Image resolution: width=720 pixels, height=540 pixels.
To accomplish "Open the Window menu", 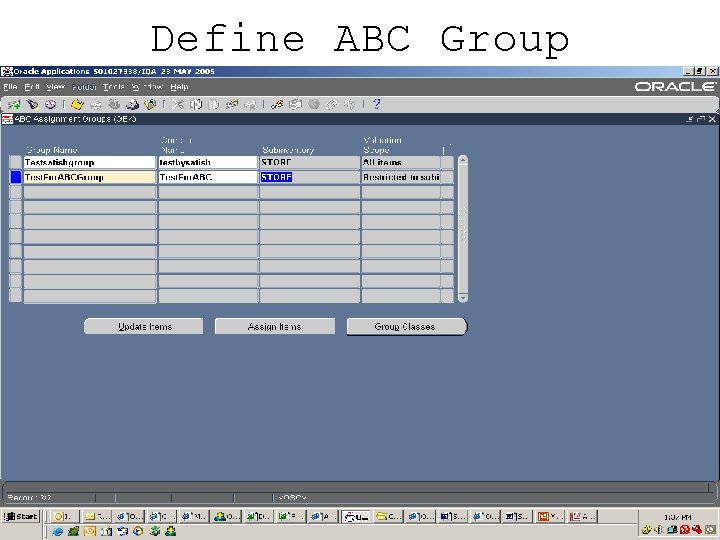I will pyautogui.click(x=147, y=87).
